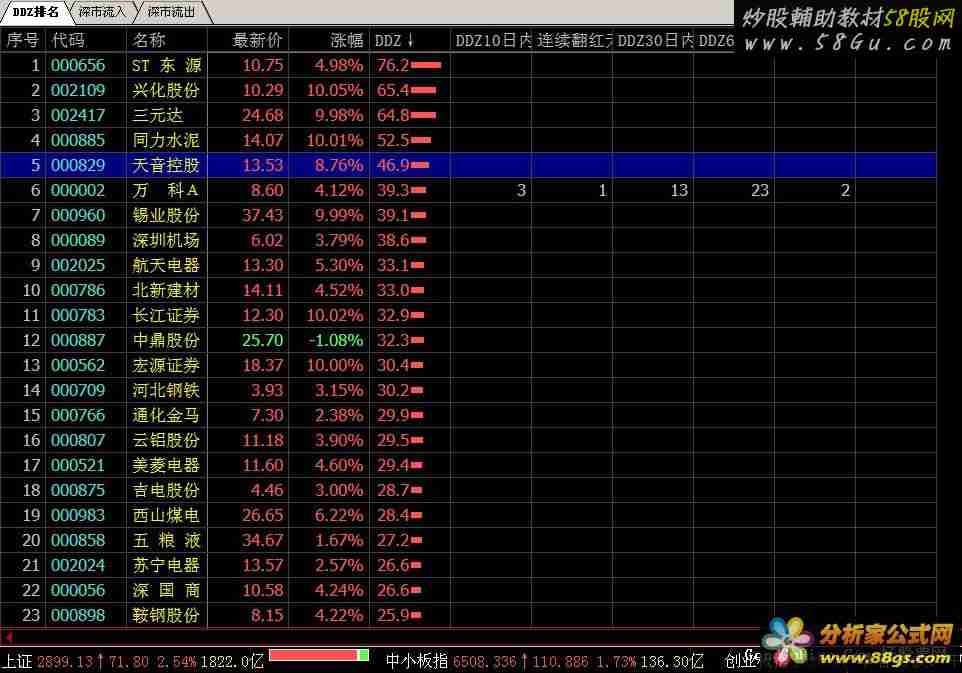The width and height of the screenshot is (962, 673).
Task: Select 鞍钢股份 stock name
Action: click(x=166, y=615)
